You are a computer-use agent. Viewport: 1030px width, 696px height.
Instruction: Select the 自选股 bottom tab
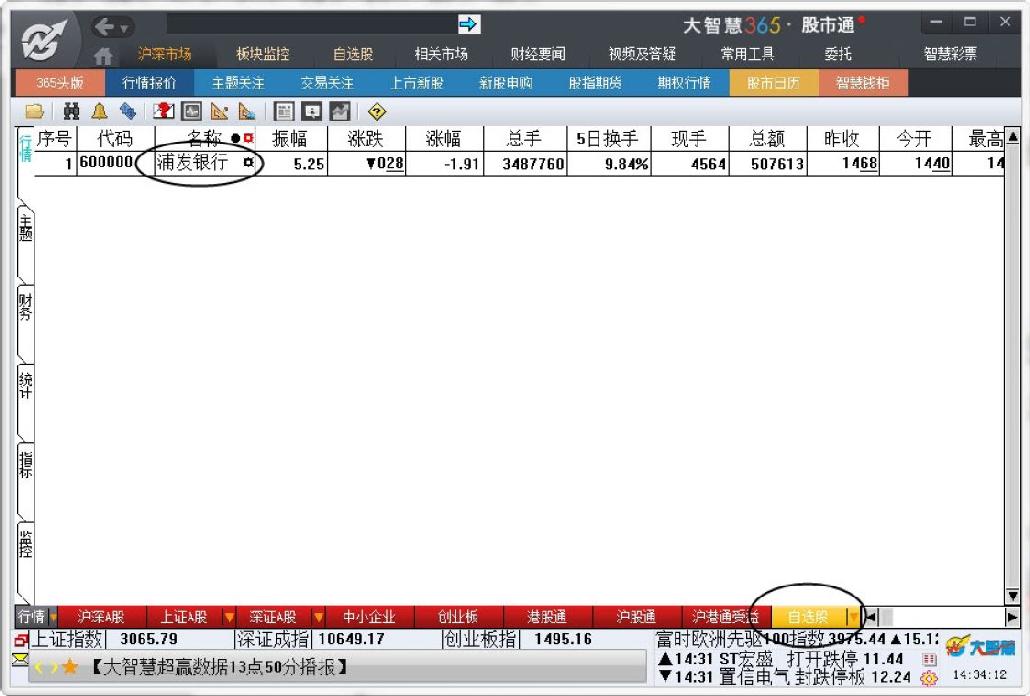[809, 617]
